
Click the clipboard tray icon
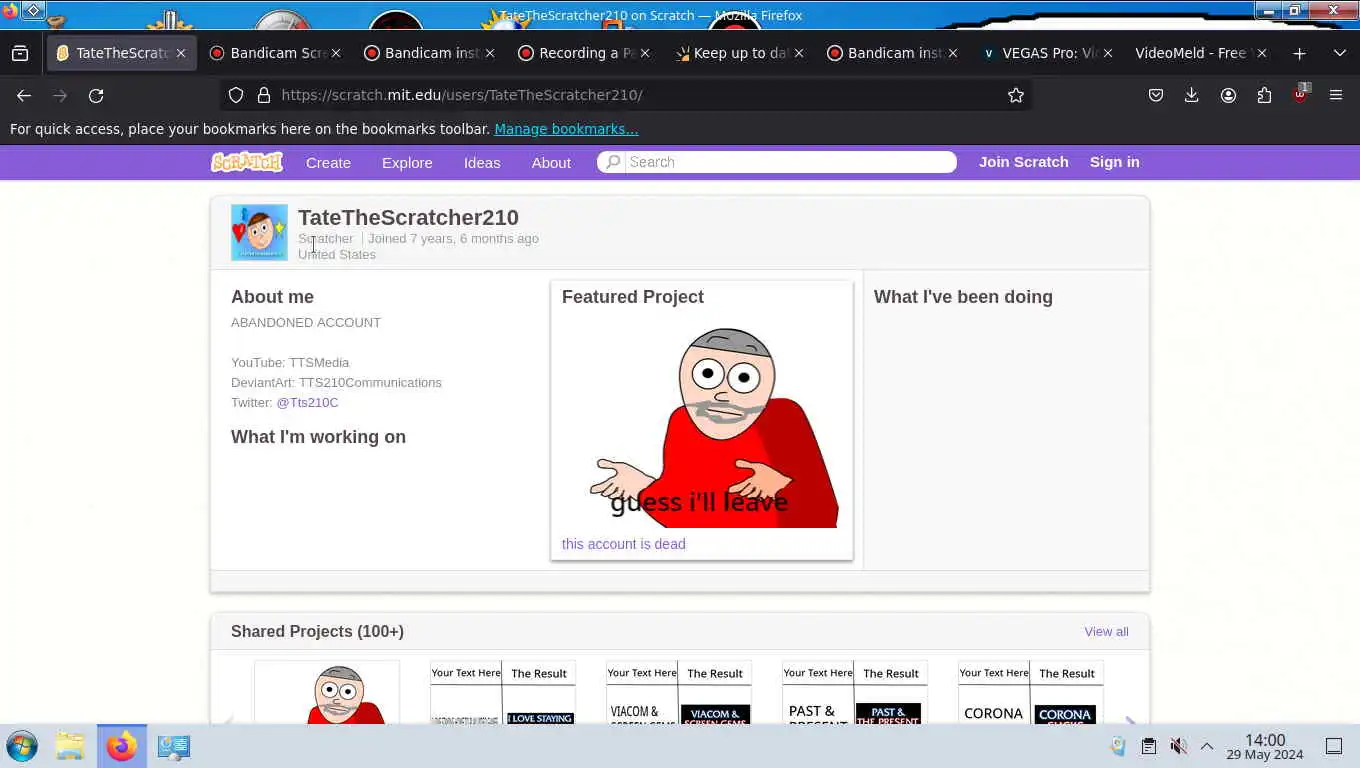pos(1149,746)
